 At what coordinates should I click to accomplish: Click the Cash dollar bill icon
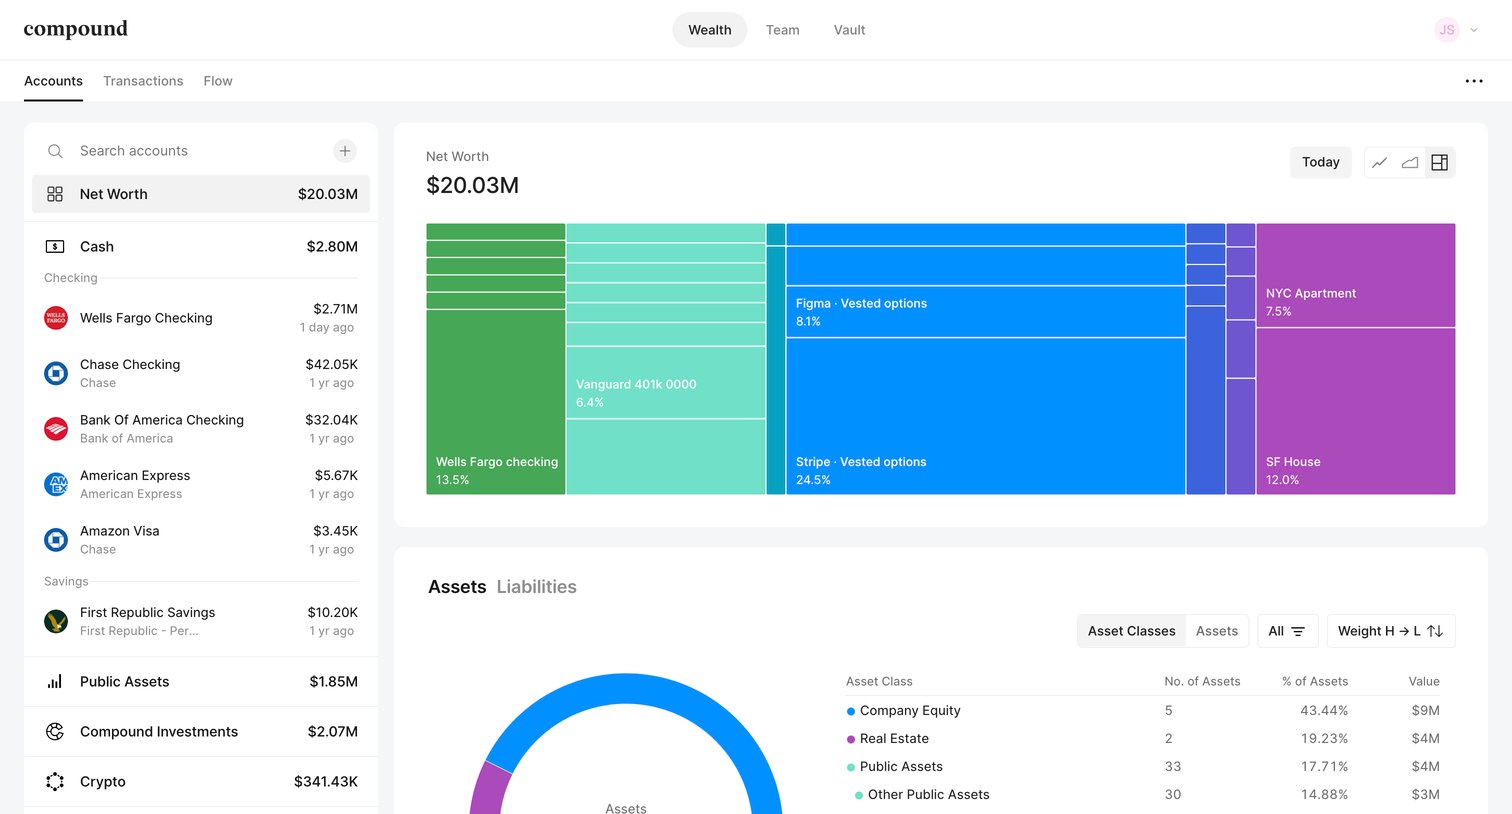click(x=55, y=246)
